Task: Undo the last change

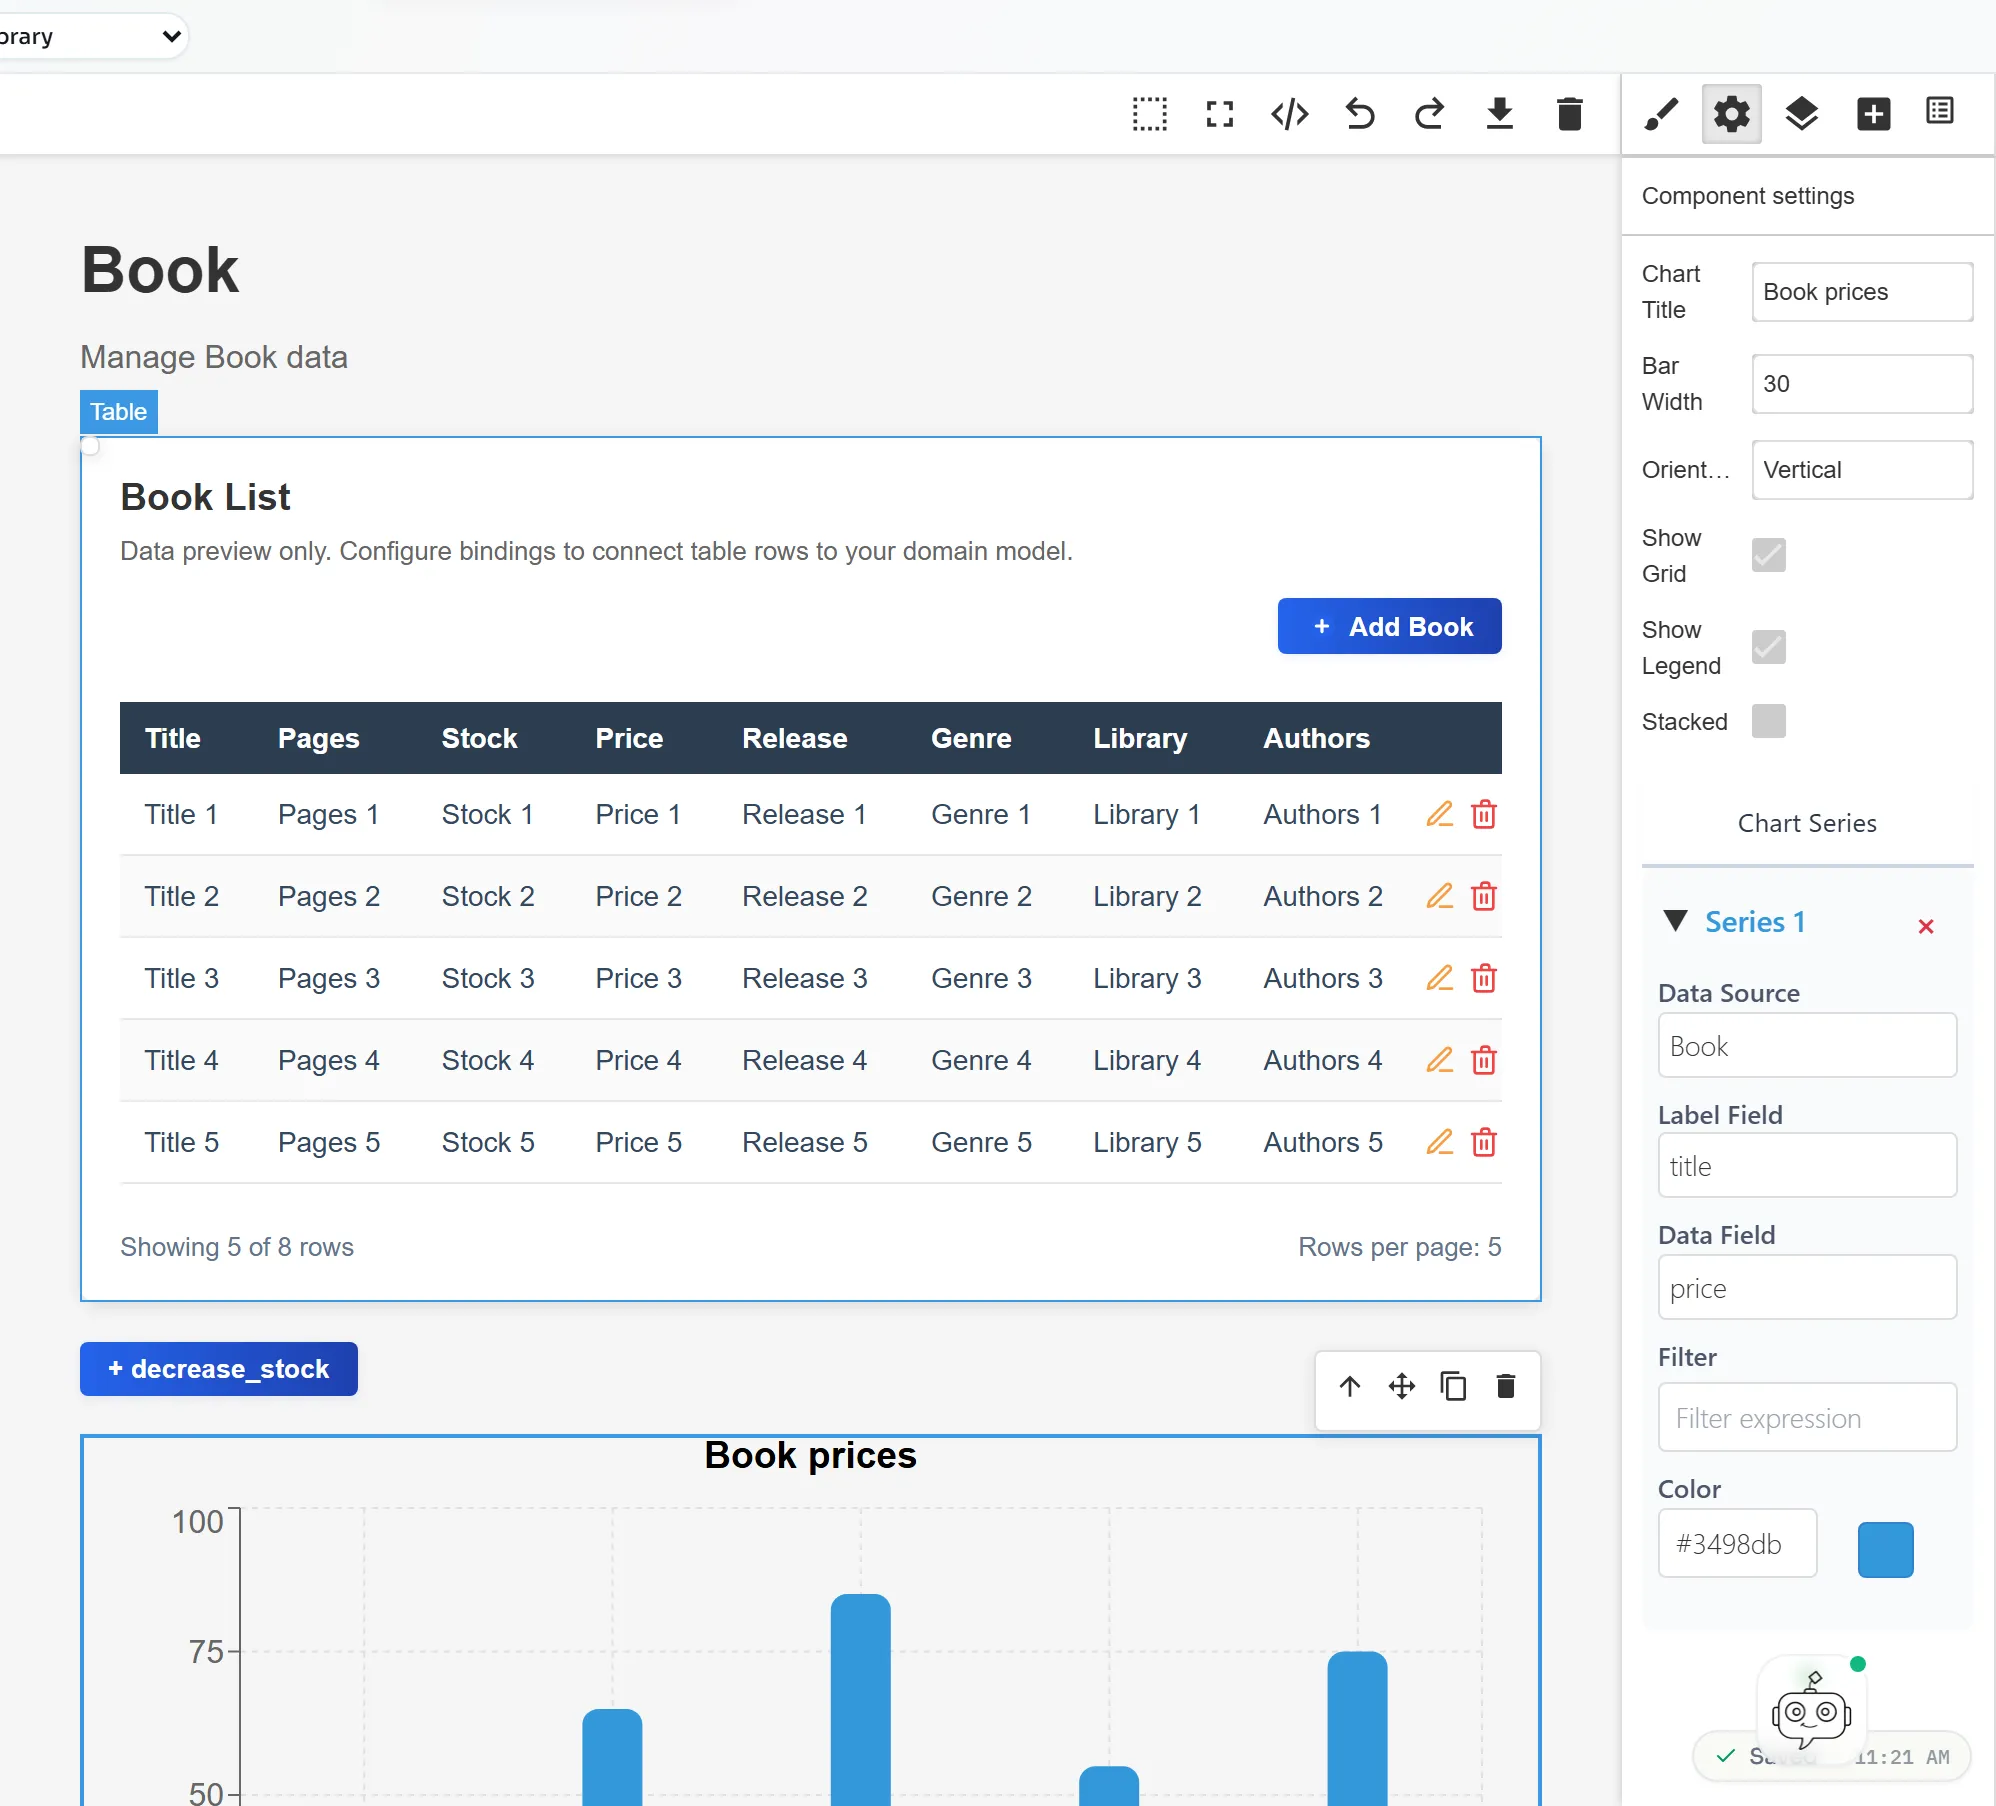Action: coord(1360,114)
